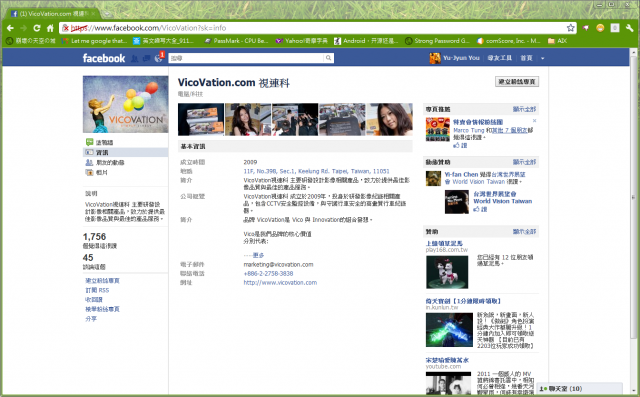
Task: Go back with the browser back arrow
Action: pyautogui.click(x=10, y=28)
